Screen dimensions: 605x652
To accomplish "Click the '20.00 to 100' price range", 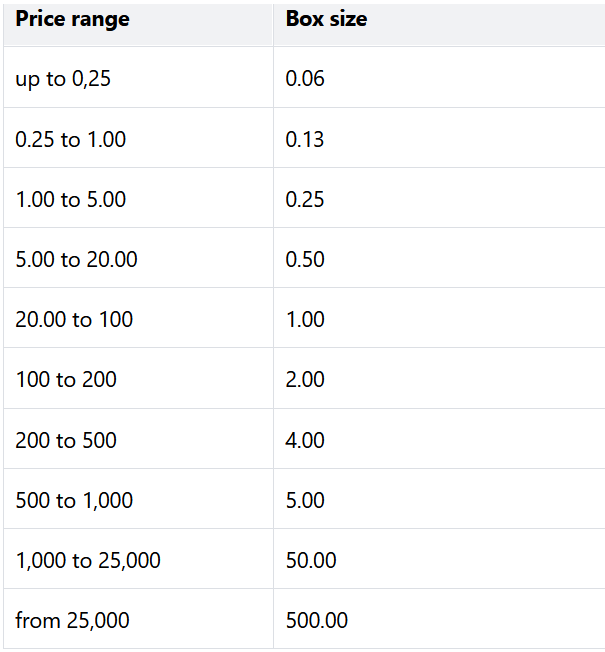I will click(74, 319).
